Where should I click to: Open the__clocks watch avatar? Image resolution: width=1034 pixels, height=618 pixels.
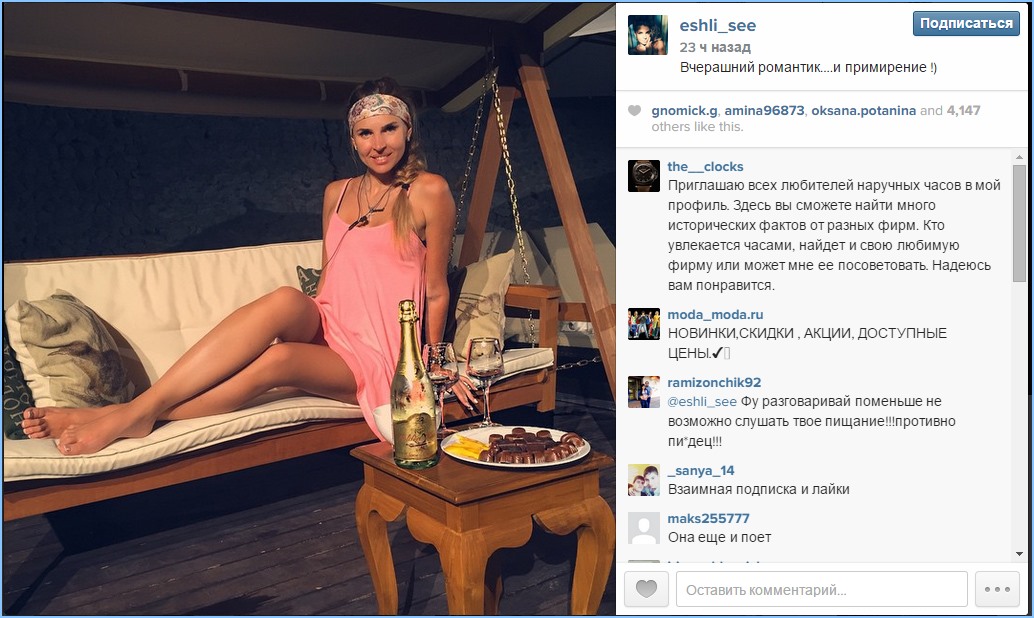tap(644, 176)
